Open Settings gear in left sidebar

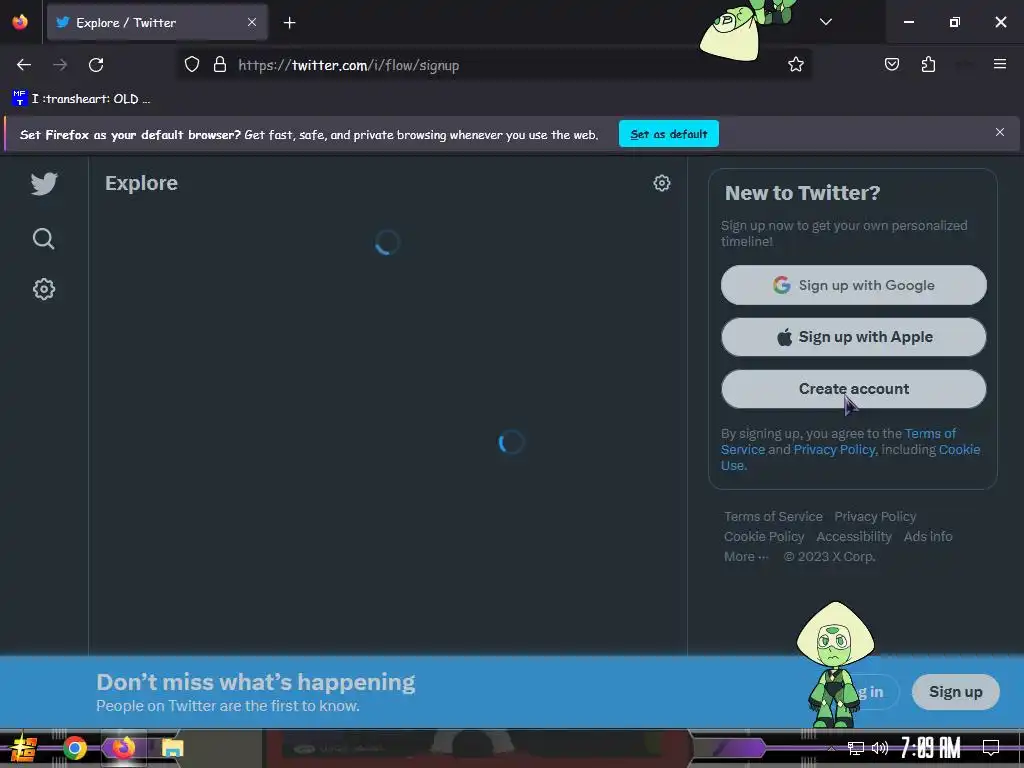tap(44, 289)
